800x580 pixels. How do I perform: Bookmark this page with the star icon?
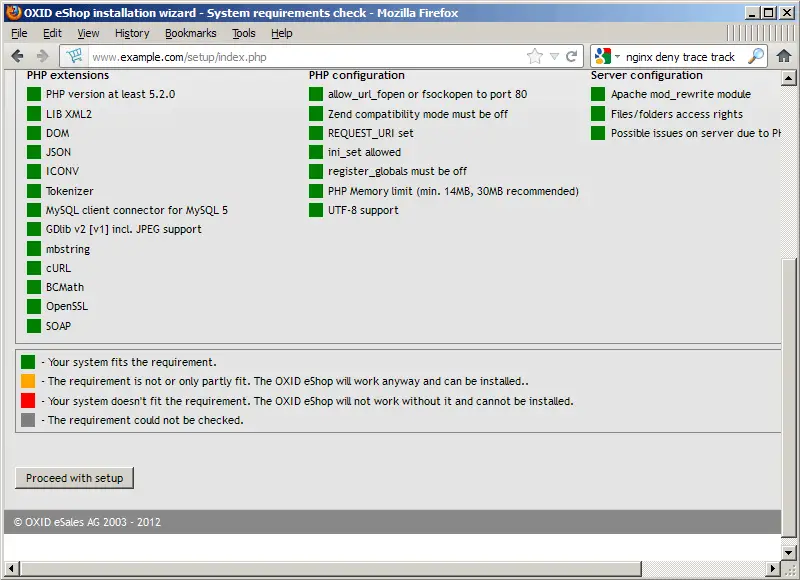coord(535,56)
